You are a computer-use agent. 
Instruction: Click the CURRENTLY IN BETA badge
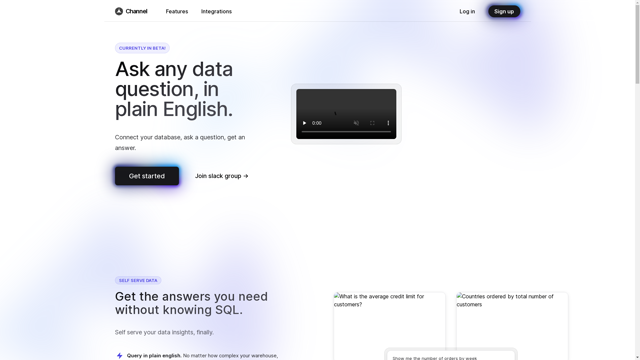142,48
